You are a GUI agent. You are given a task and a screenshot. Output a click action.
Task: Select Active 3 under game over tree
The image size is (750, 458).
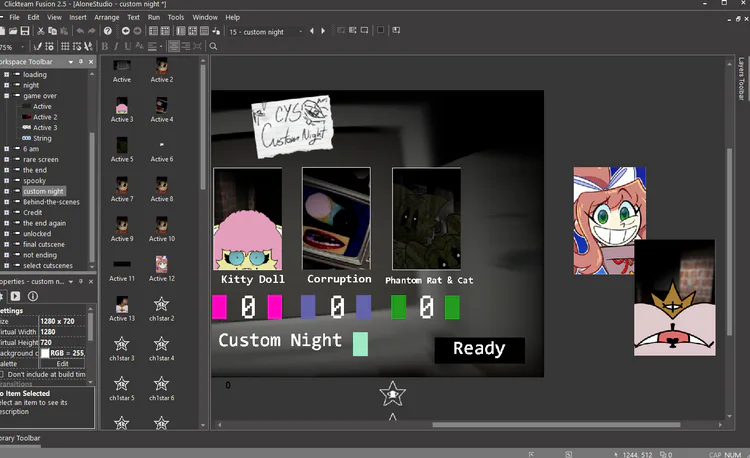click(x=45, y=128)
